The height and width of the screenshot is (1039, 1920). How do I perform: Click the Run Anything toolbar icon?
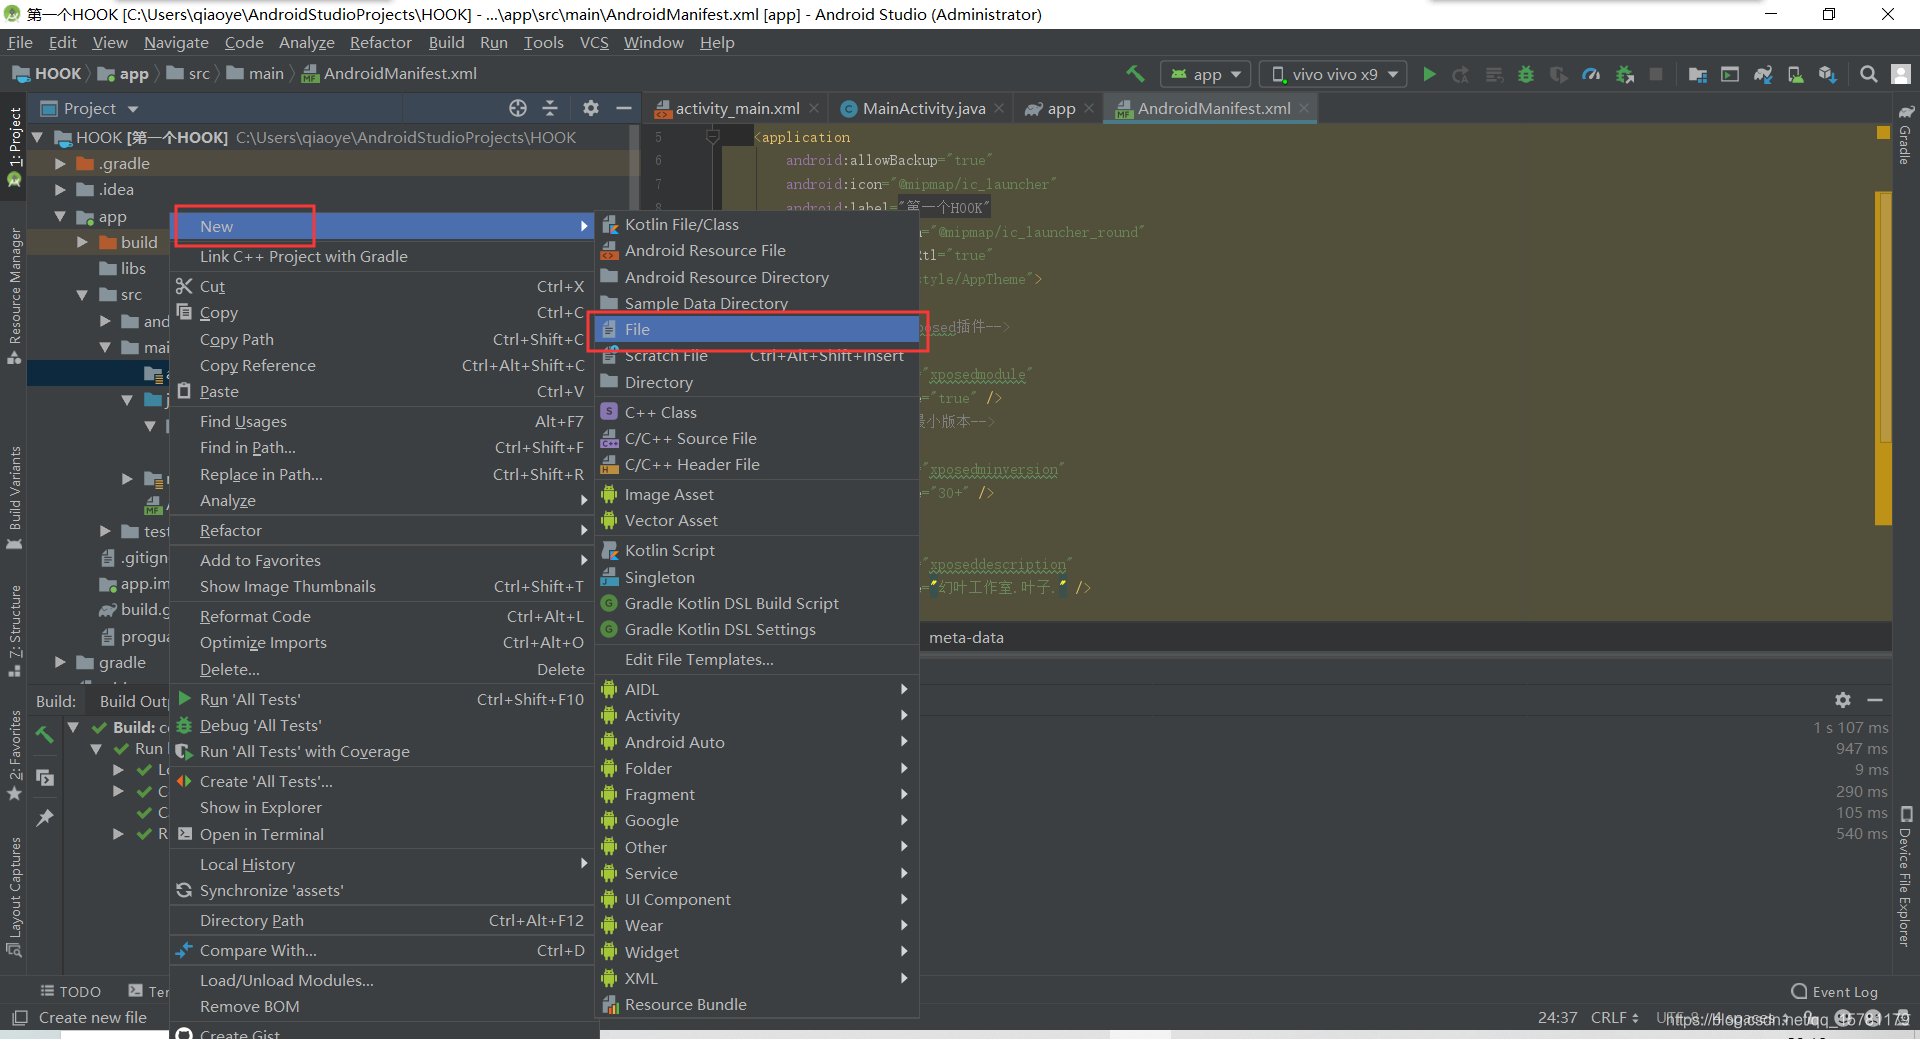[x=1730, y=74]
